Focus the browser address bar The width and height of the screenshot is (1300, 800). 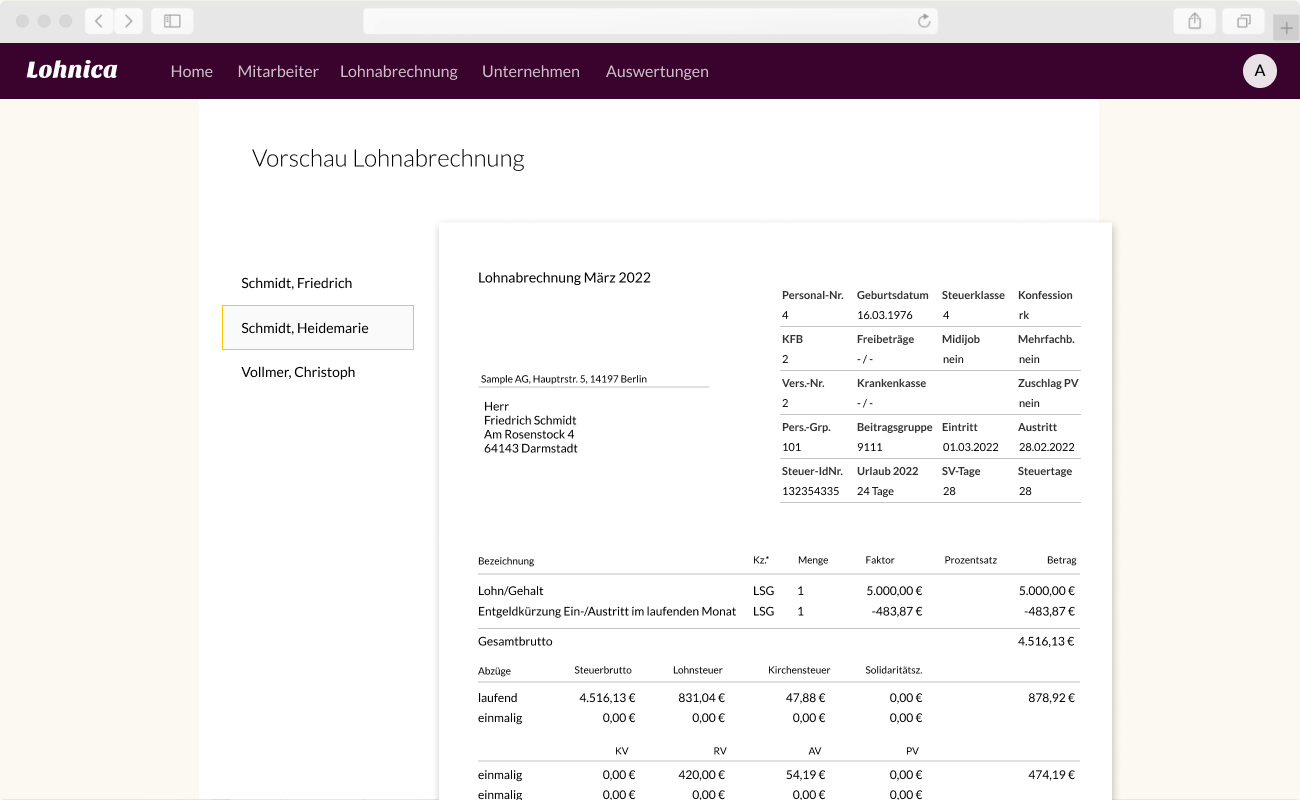(650, 21)
